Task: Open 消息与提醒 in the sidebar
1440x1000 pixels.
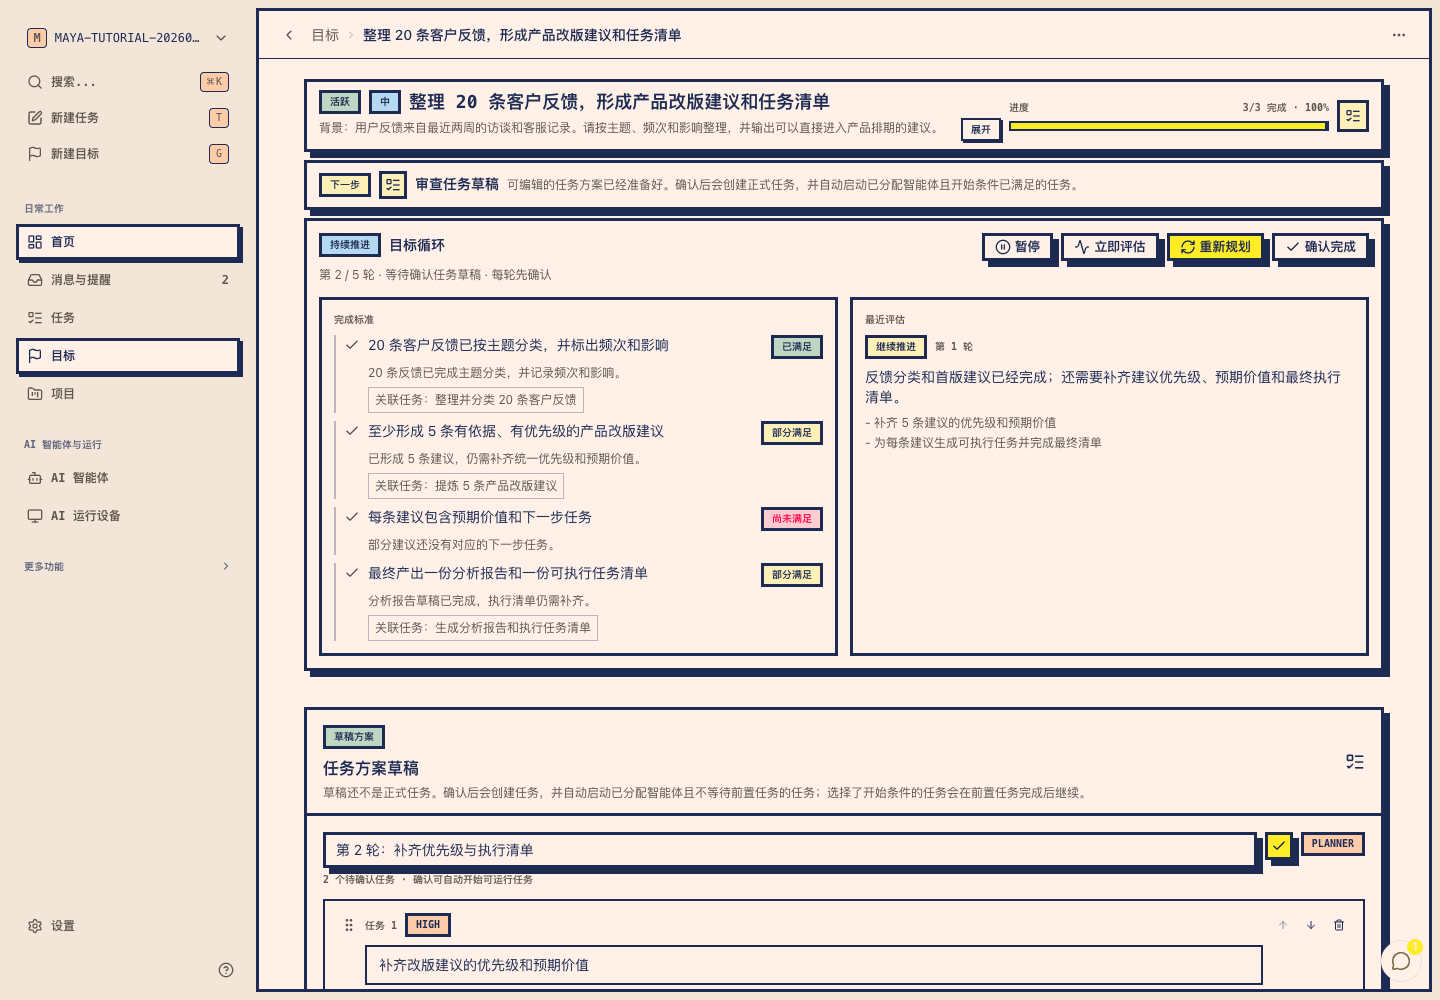Action: [x=128, y=280]
